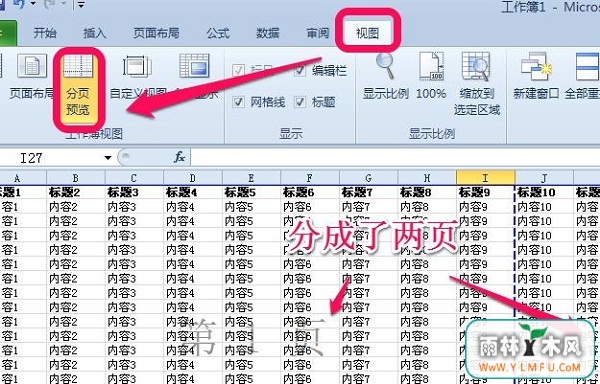
Task: Click cell 标题4
Action: (x=192, y=192)
